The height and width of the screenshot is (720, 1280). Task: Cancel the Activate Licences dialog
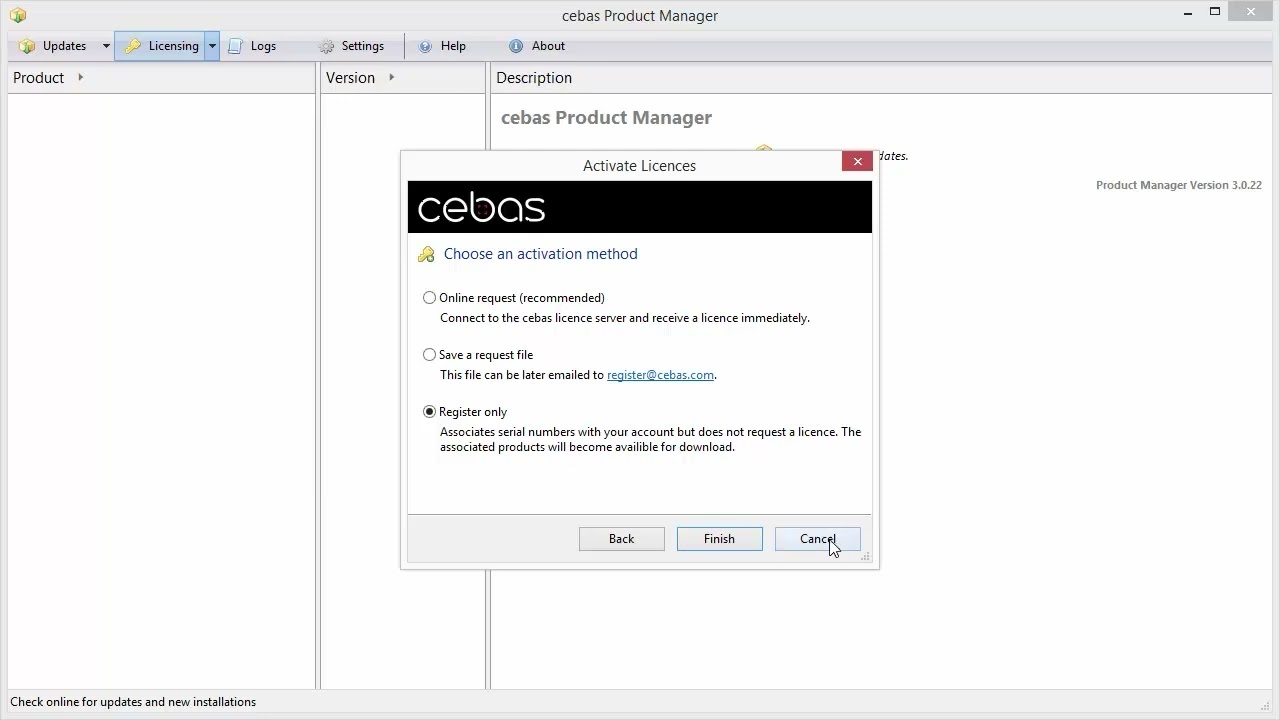(817, 539)
